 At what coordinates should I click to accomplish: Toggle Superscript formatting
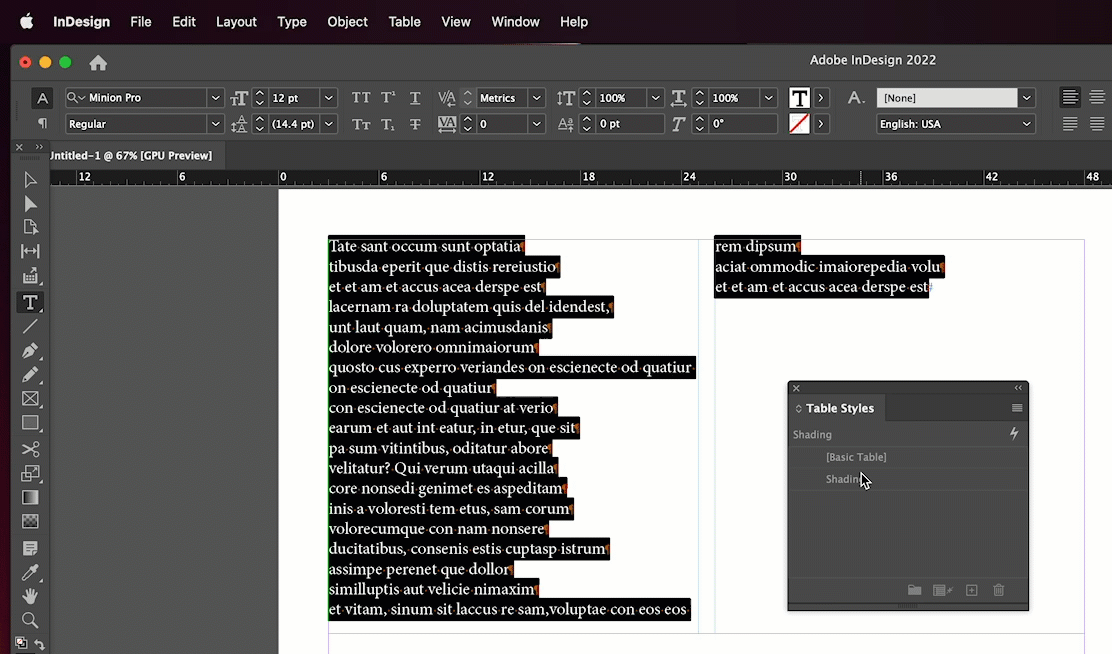point(388,98)
